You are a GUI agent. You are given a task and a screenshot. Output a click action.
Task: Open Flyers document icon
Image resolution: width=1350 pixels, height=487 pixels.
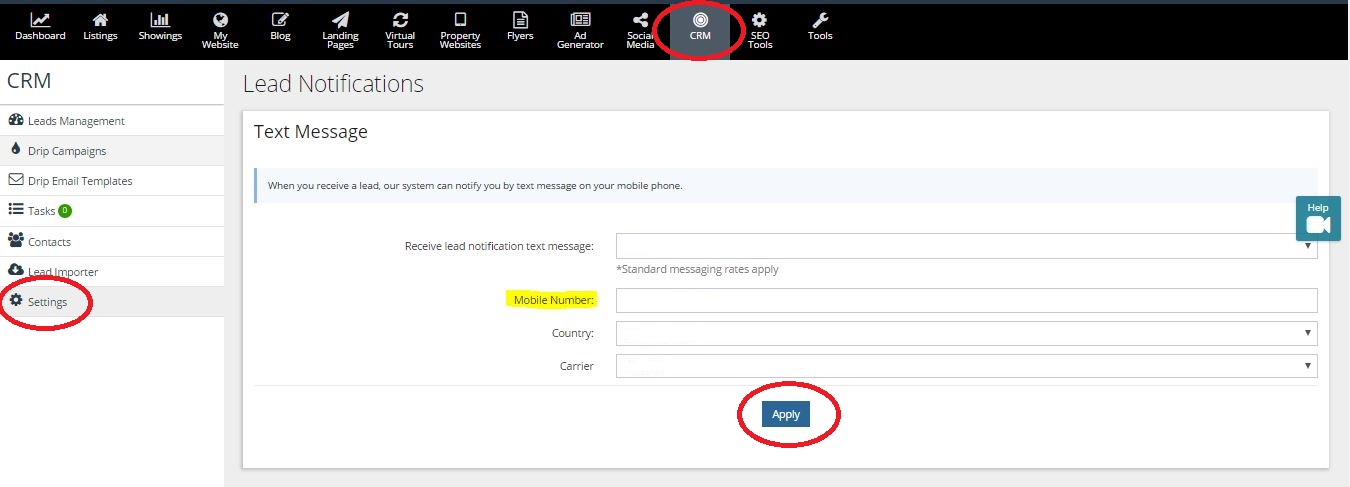click(520, 20)
